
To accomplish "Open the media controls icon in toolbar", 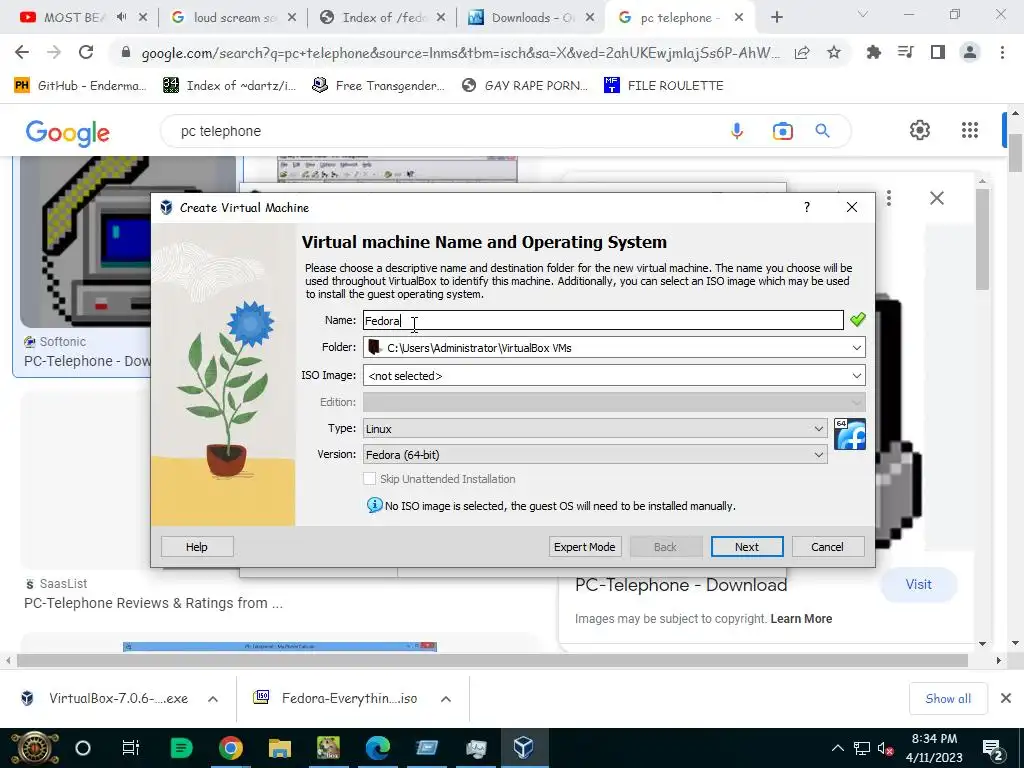I will (x=905, y=52).
